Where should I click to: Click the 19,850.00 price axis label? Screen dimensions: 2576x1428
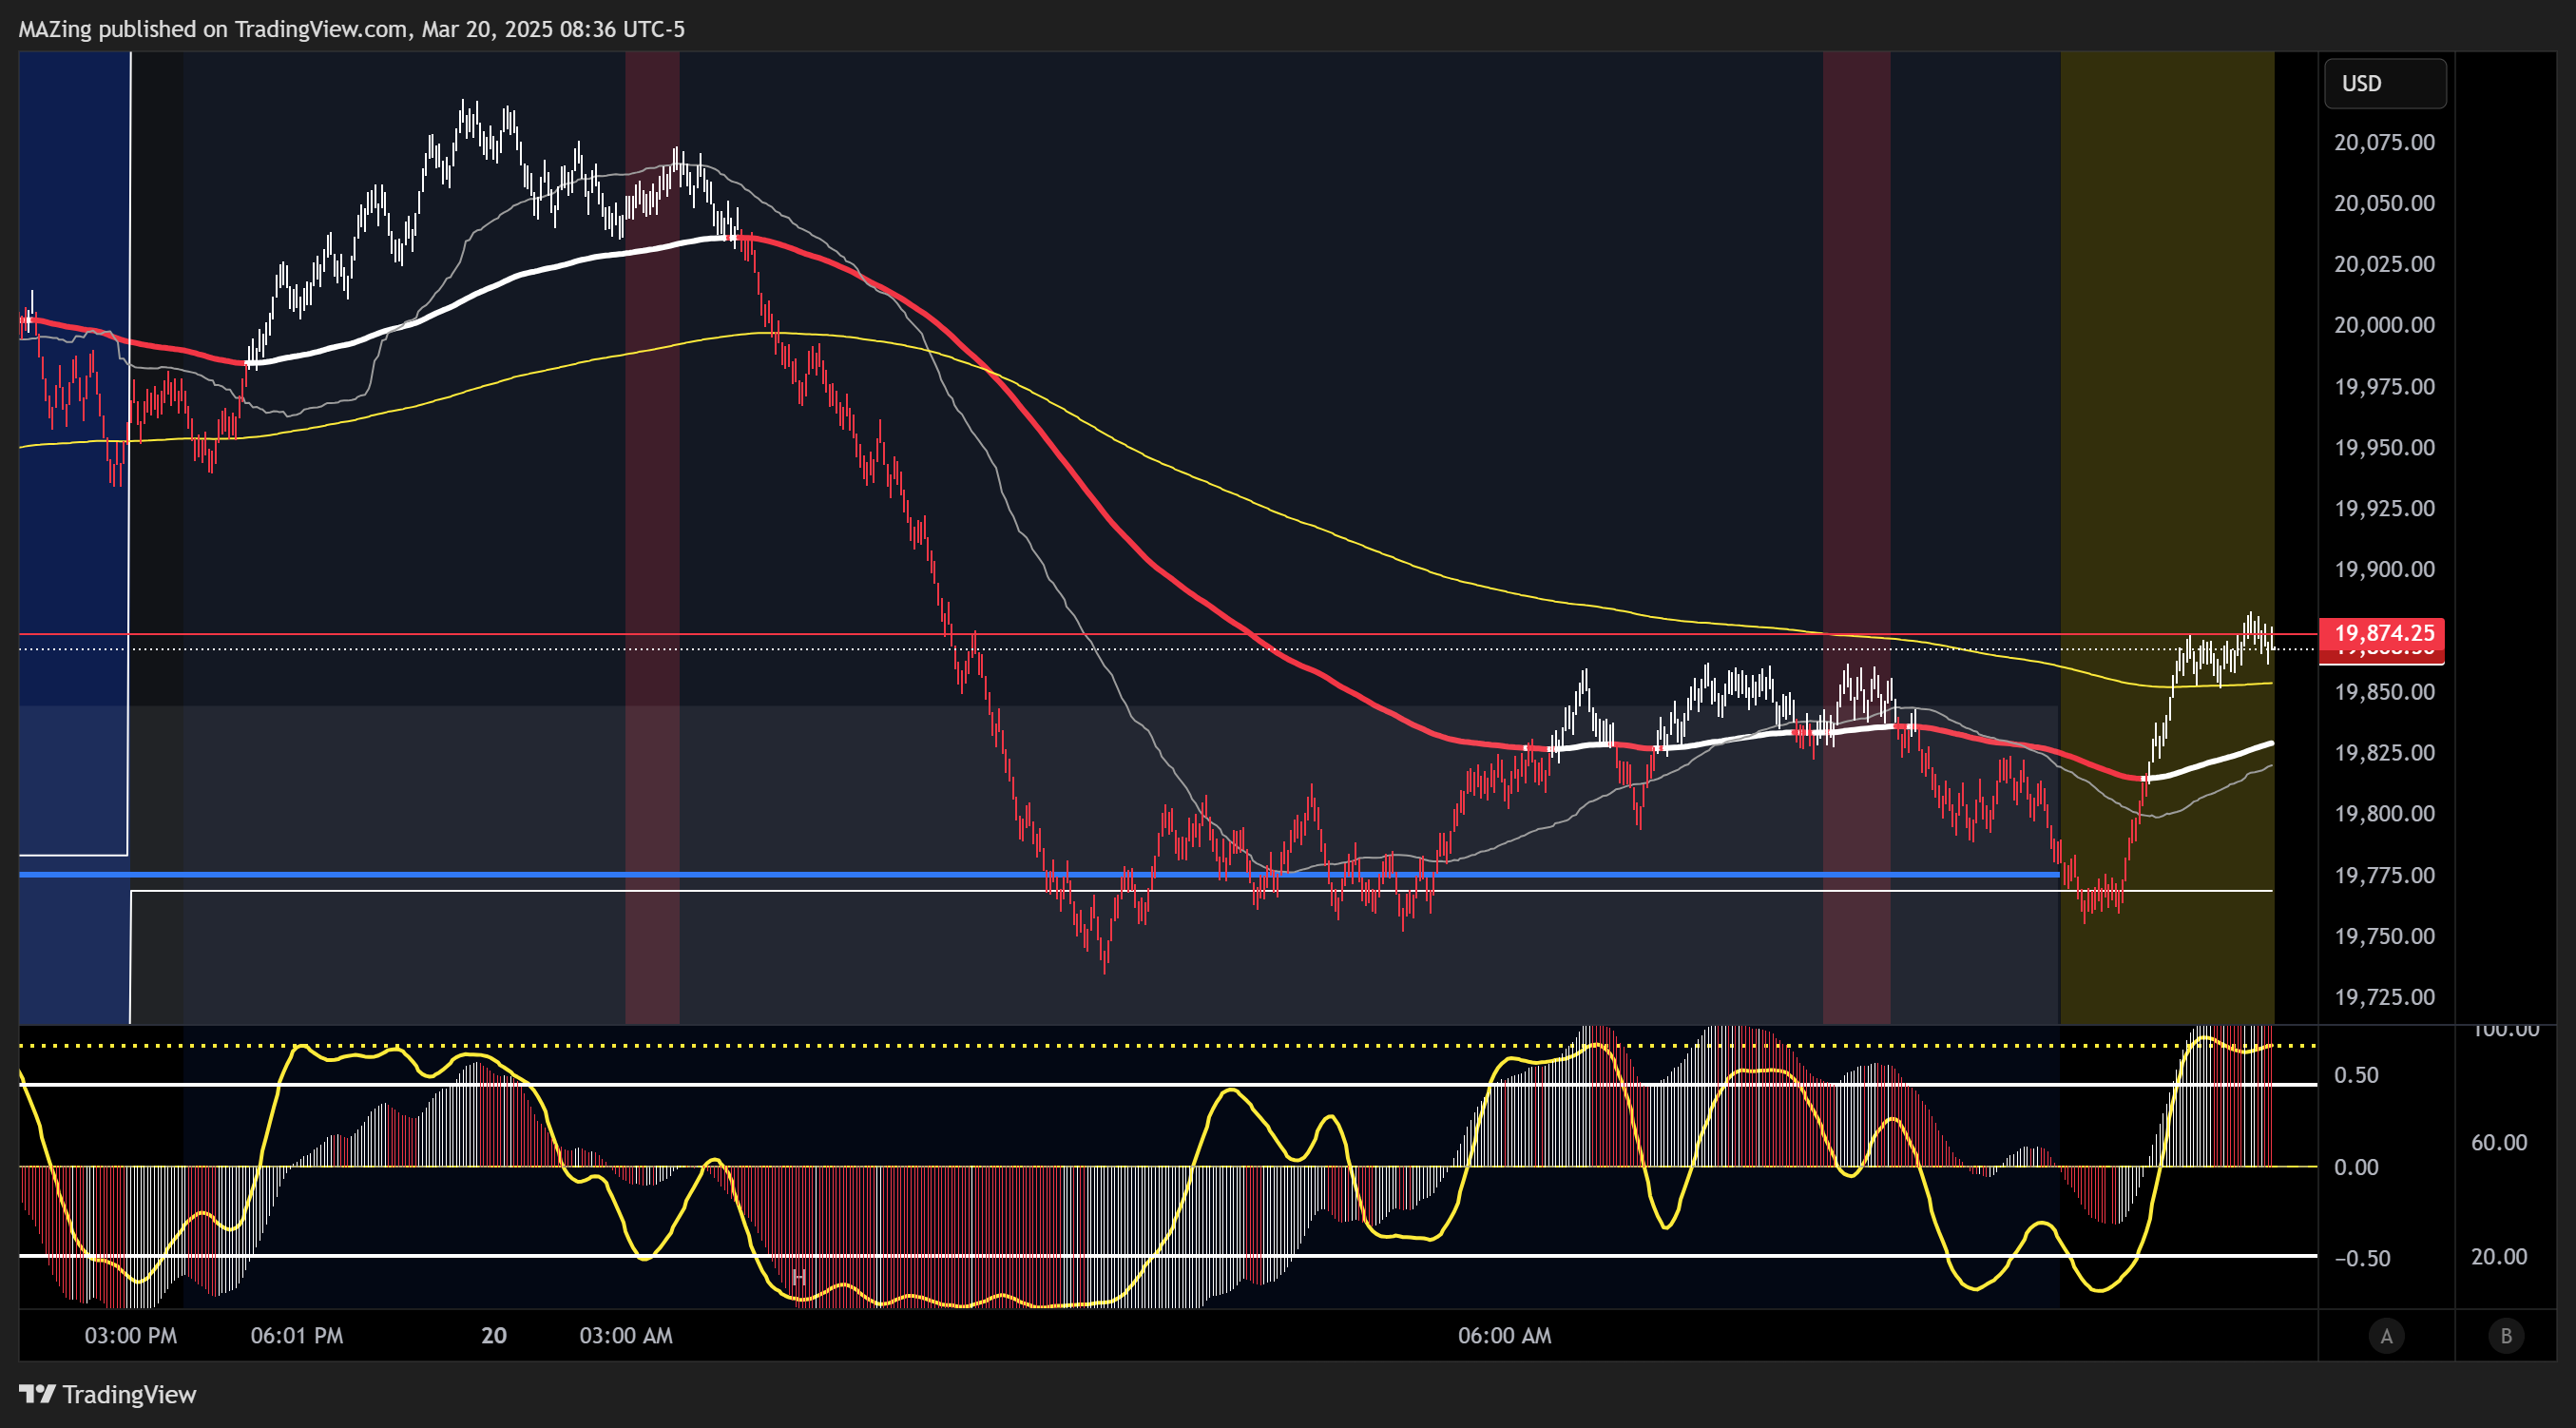[x=2384, y=692]
